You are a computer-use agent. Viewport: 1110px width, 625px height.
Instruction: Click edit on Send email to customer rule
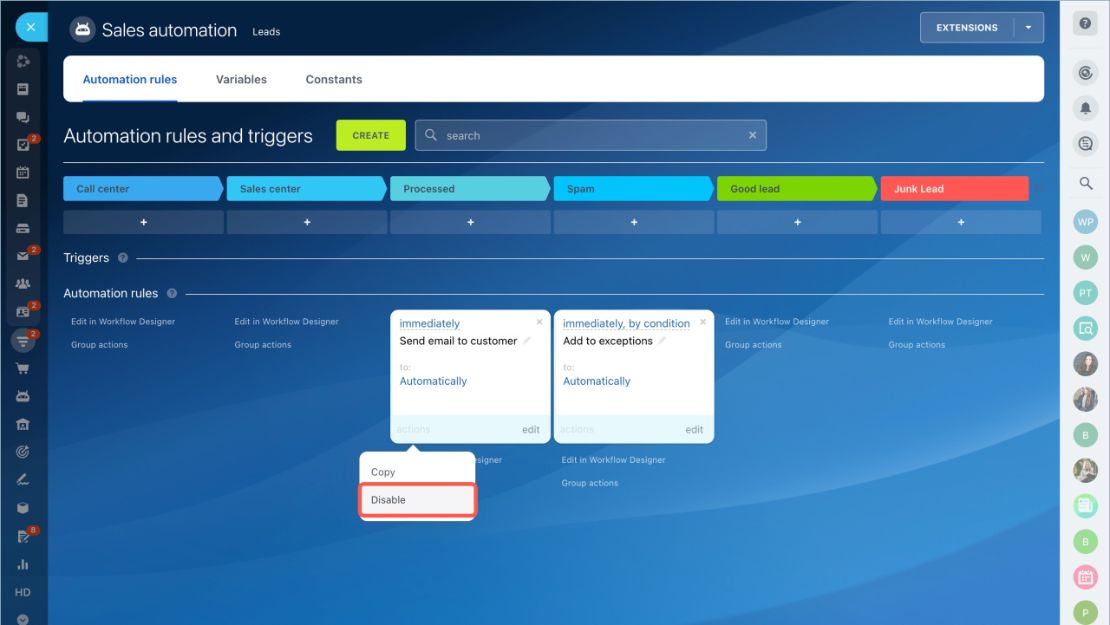coord(531,429)
